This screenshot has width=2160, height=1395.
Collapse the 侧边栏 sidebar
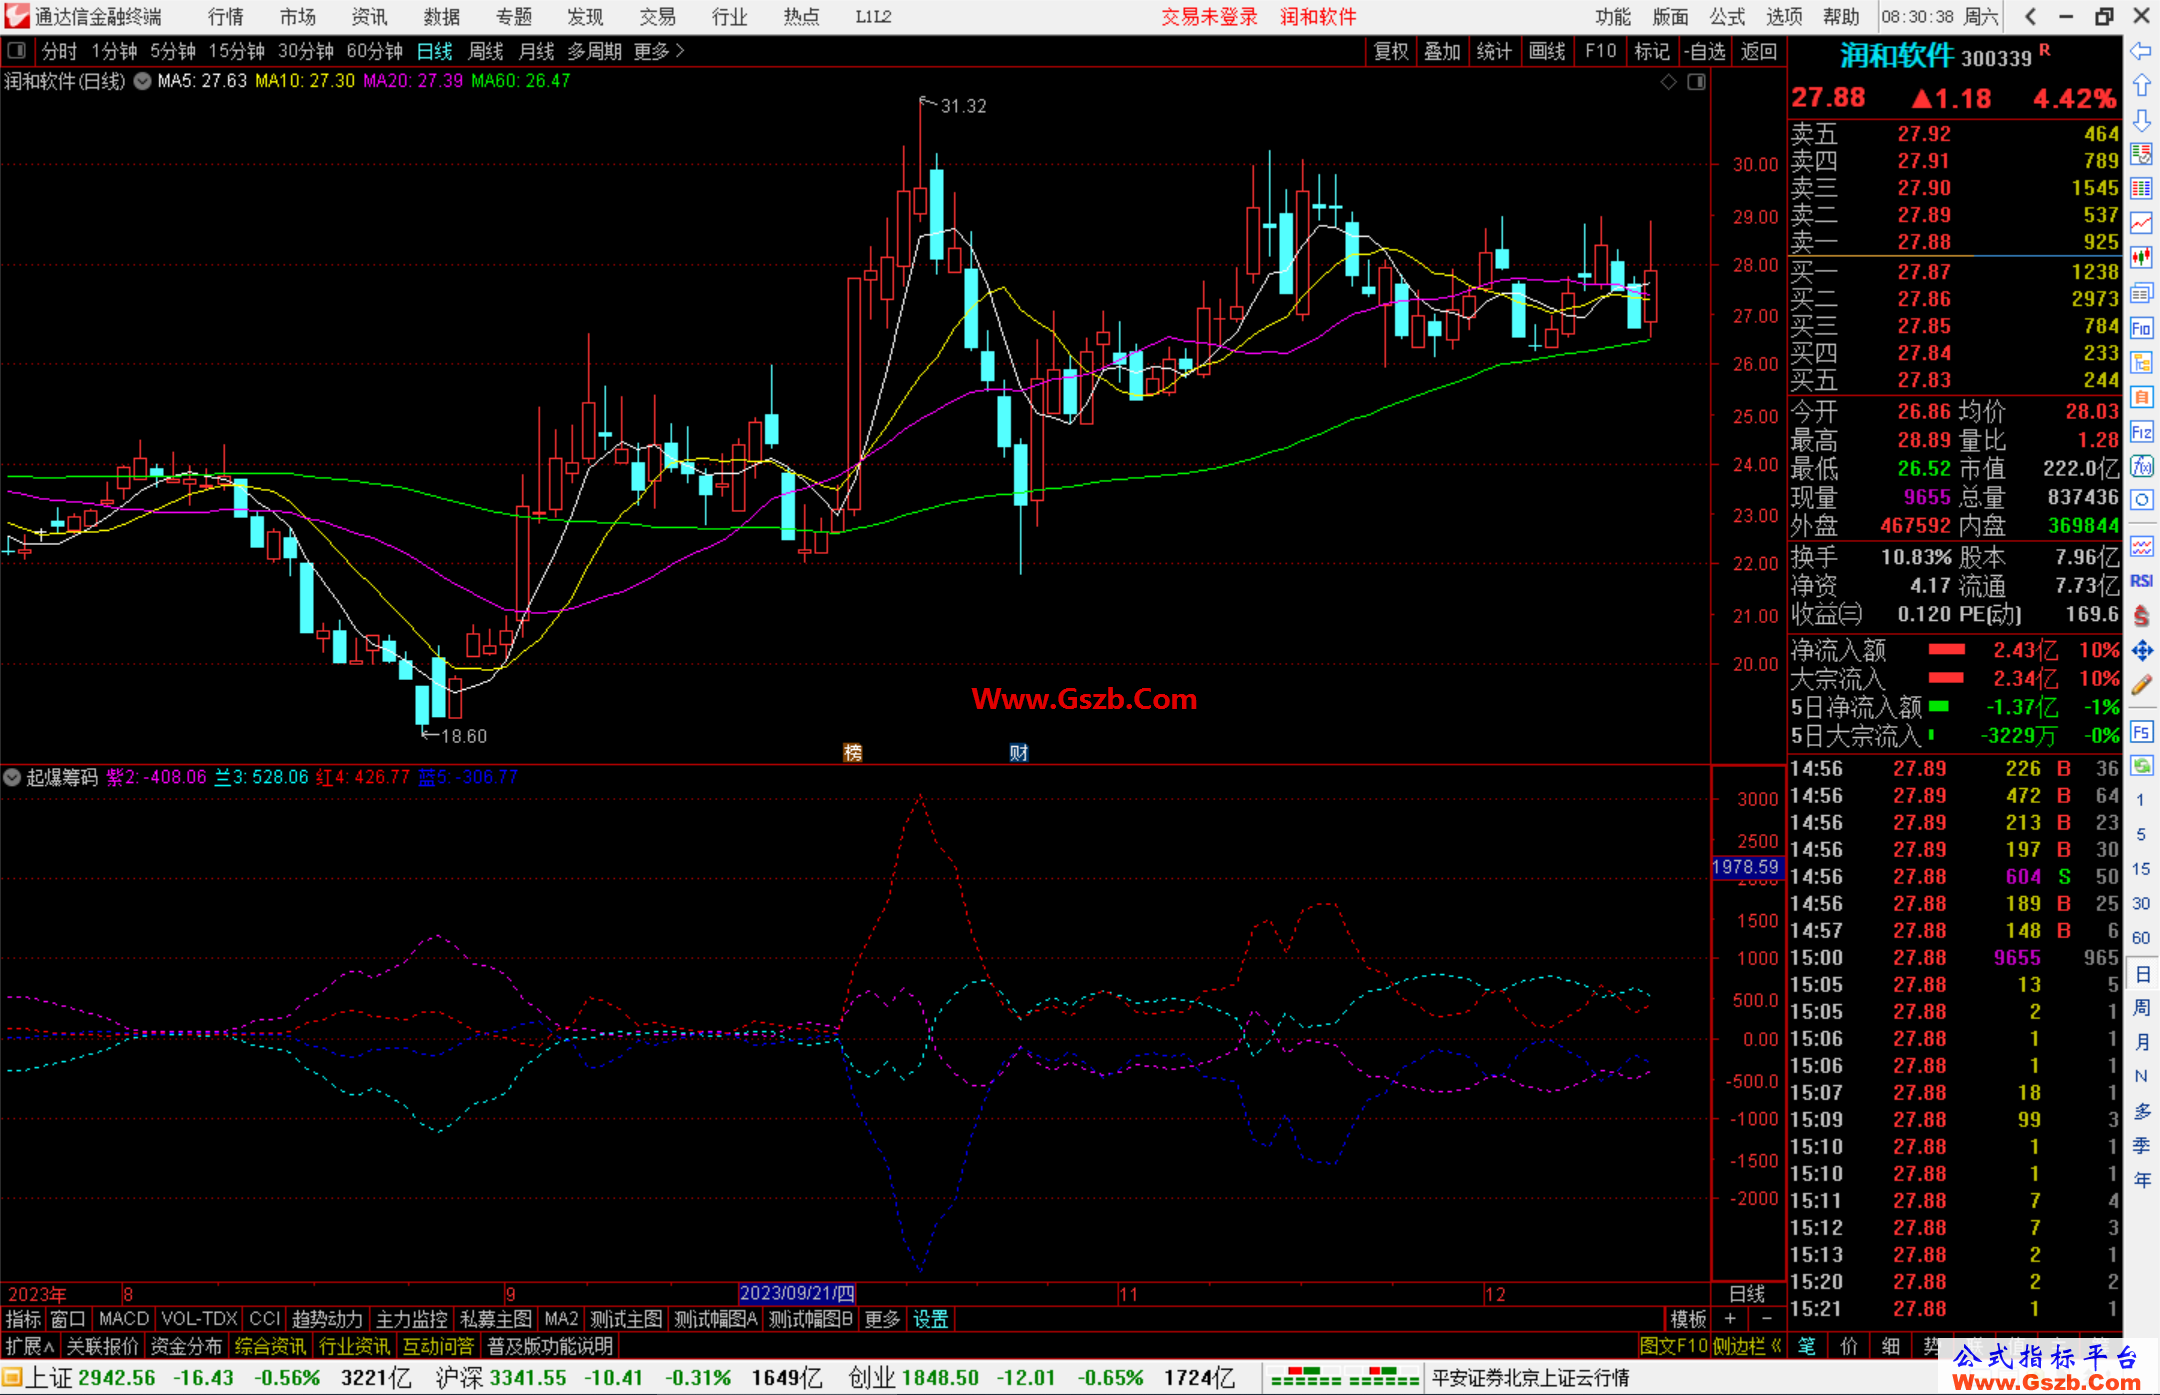[x=1747, y=1346]
